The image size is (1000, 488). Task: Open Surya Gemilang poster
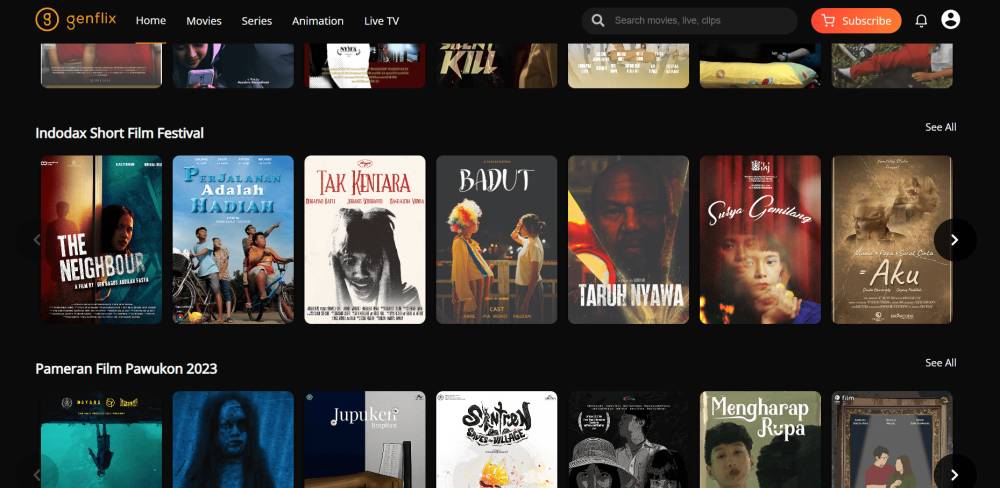tap(760, 239)
